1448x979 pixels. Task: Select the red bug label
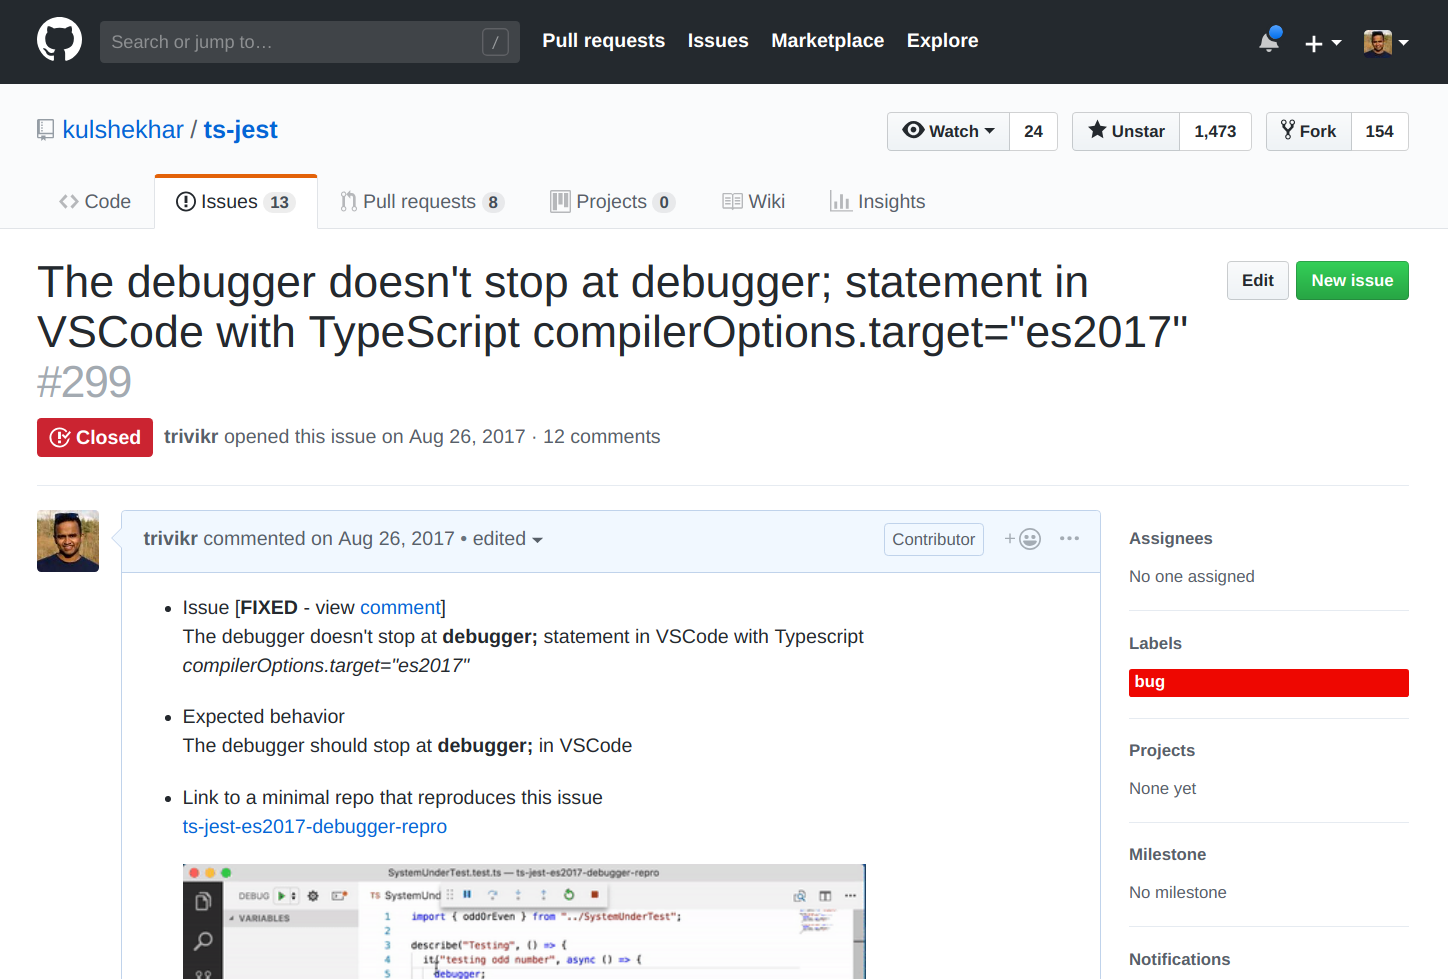(x=1269, y=683)
